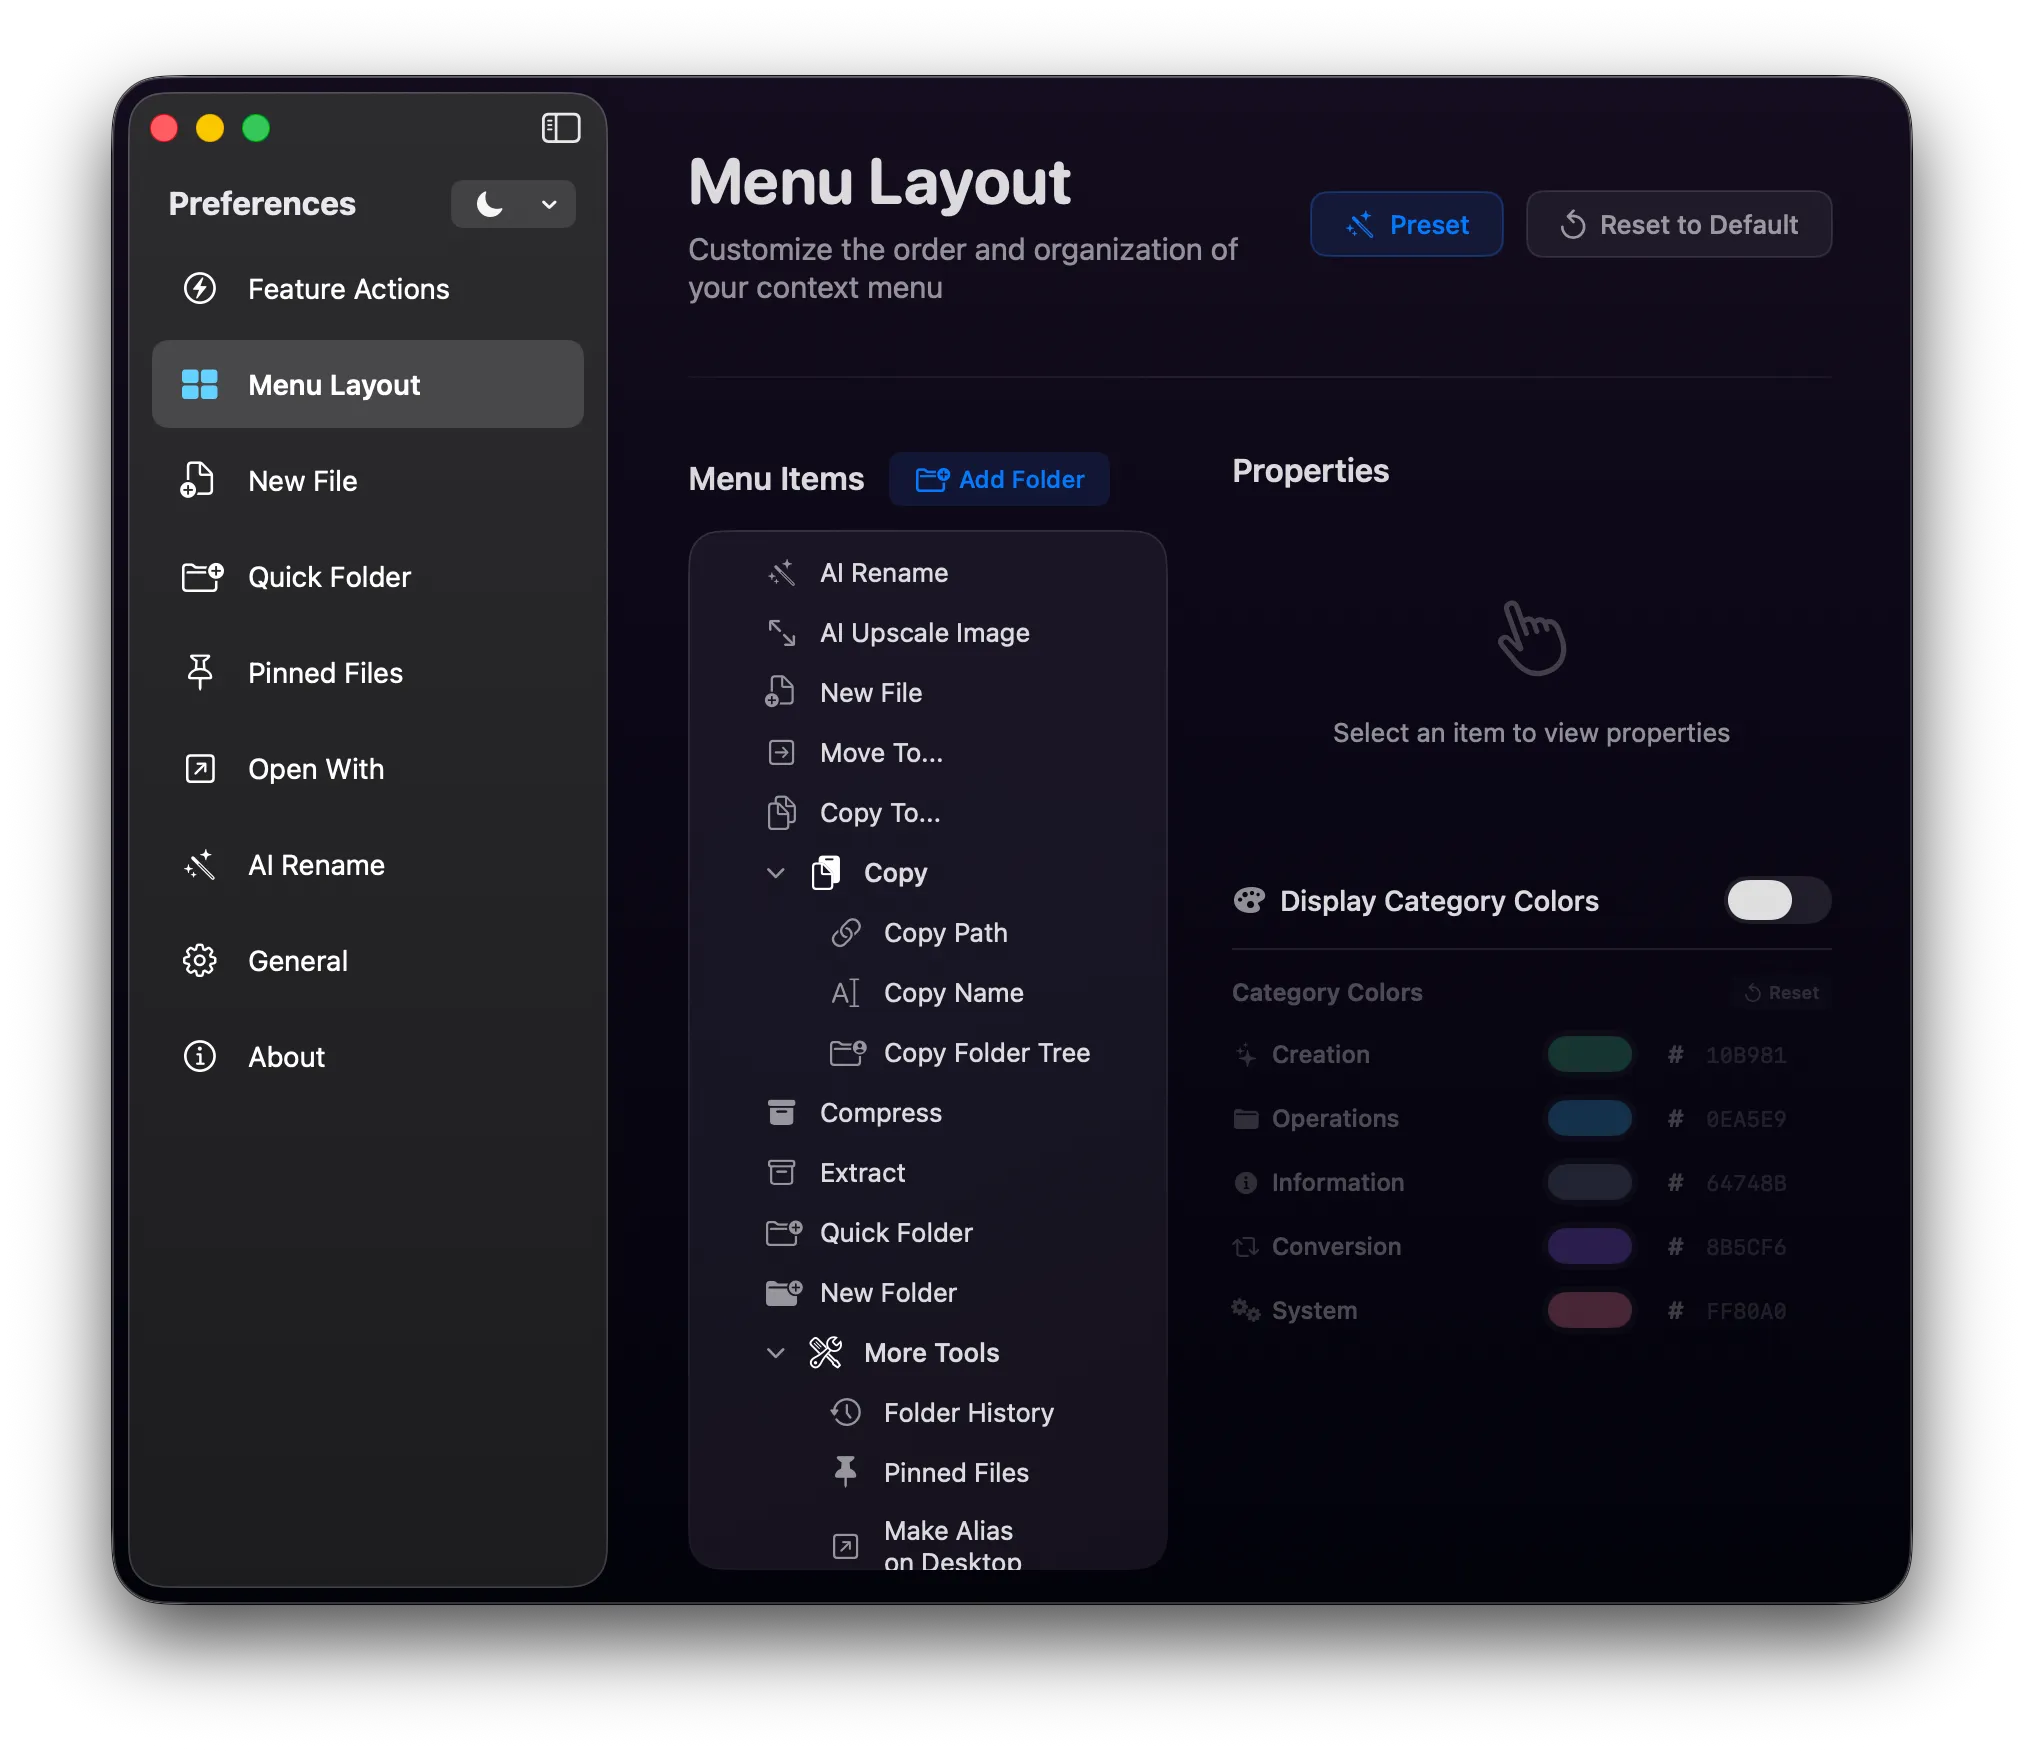Toggle Display Category Colors switch
This screenshot has height=1752, width=2024.
click(1778, 901)
